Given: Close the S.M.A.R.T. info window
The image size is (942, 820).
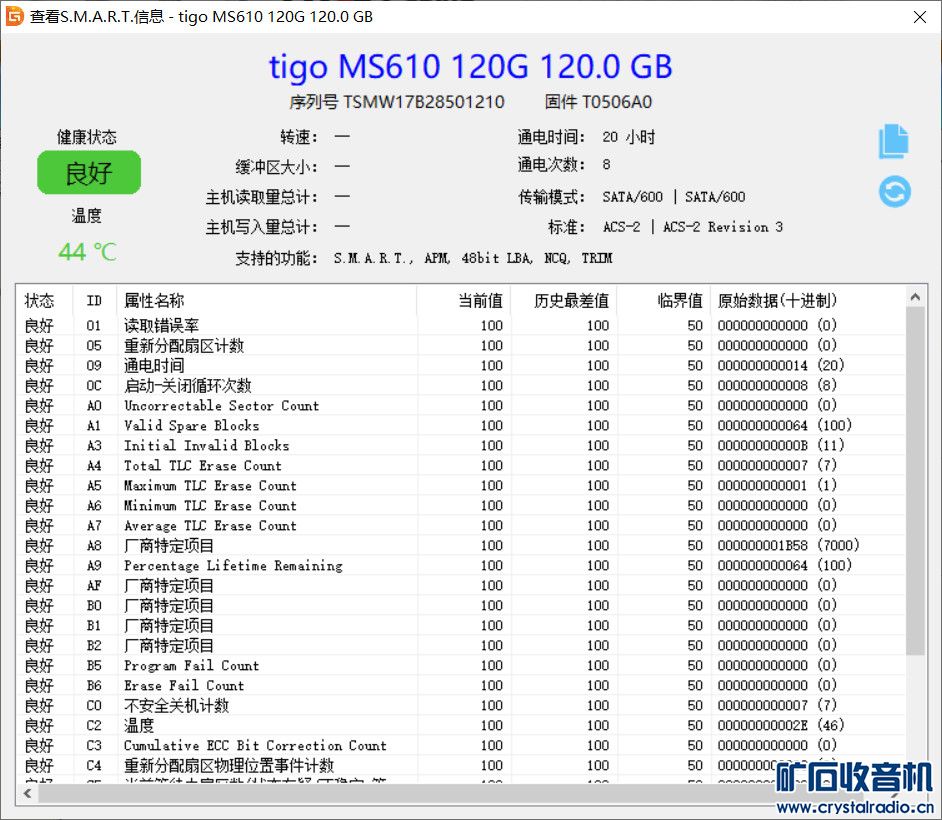Looking at the screenshot, I should click(919, 17).
